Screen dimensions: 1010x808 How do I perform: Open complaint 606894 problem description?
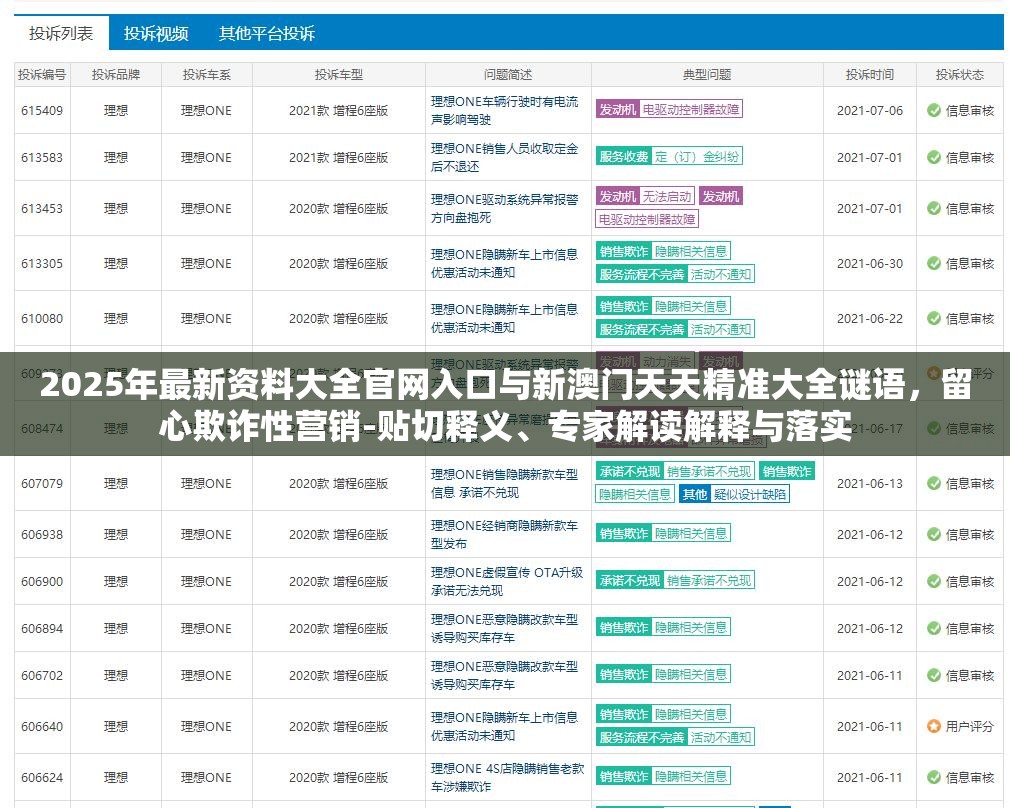tap(504, 628)
